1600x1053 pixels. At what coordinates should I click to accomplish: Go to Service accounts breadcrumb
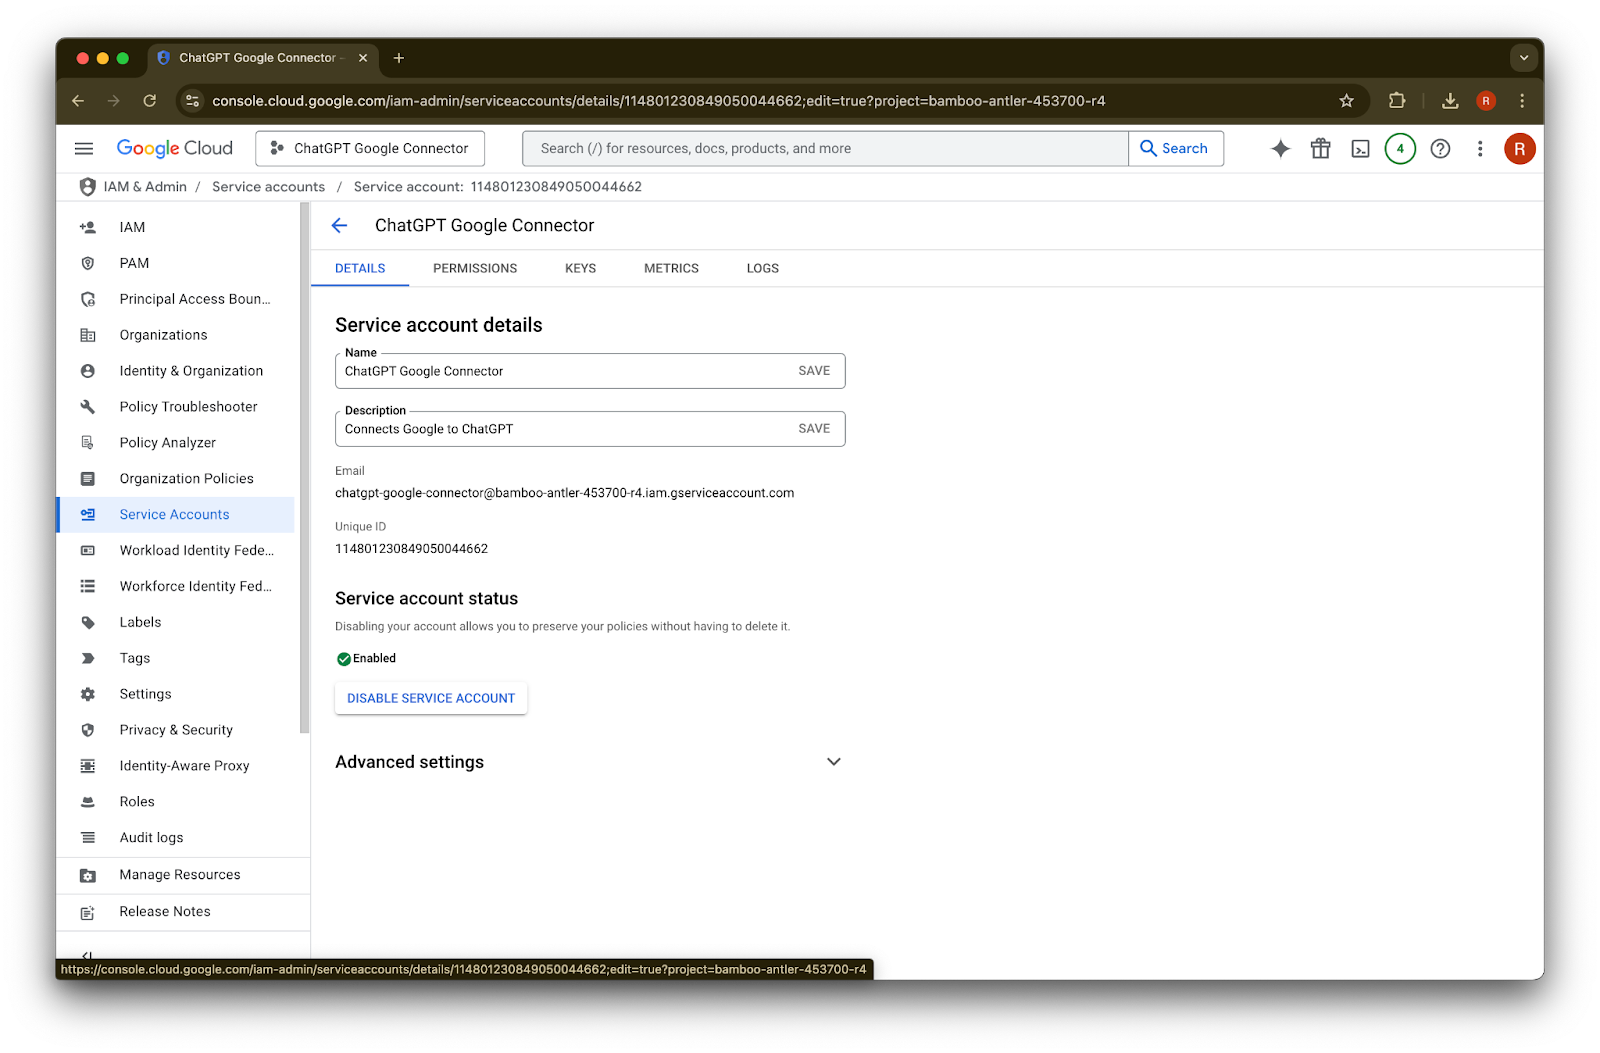tap(268, 187)
